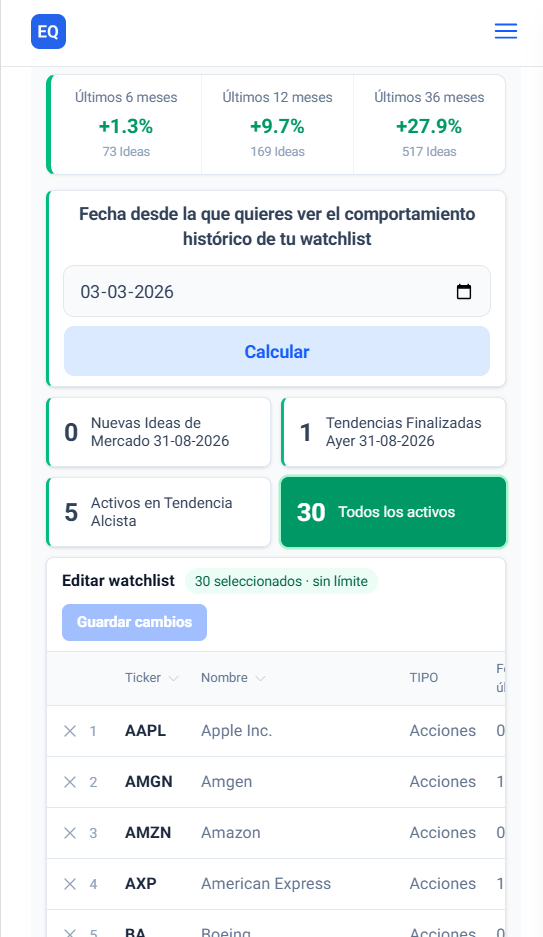Open Últimos 12 meses performance card
The height and width of the screenshot is (937, 543).
point(277,124)
